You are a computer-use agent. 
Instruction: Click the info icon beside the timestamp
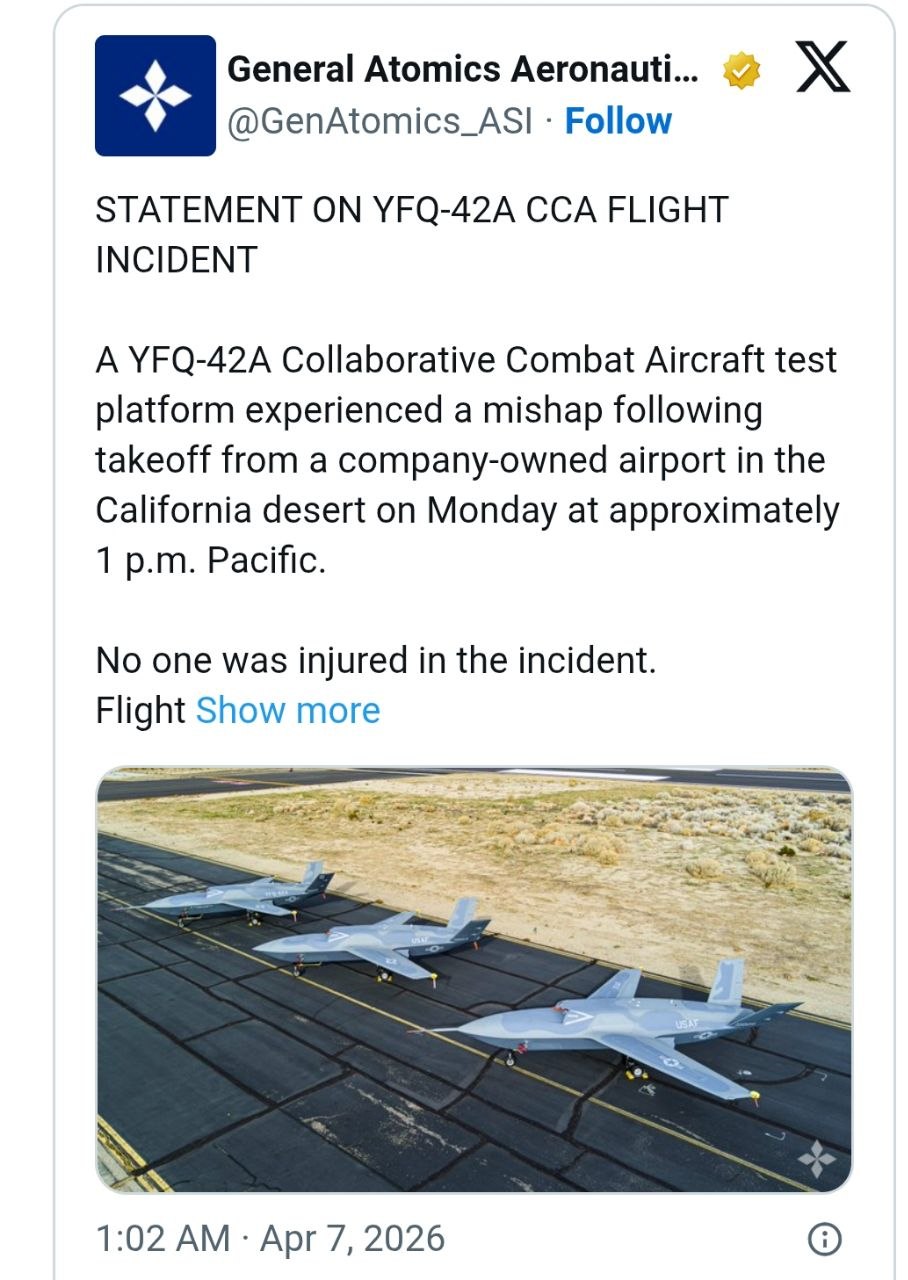(824, 1240)
